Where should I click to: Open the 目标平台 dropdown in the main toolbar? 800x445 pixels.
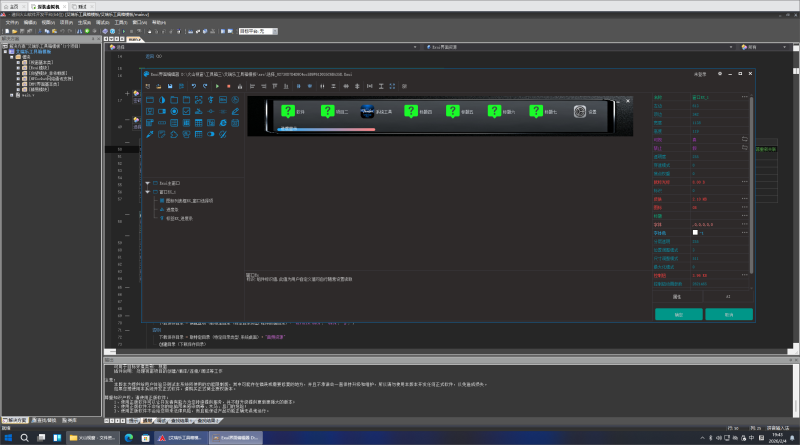point(256,31)
